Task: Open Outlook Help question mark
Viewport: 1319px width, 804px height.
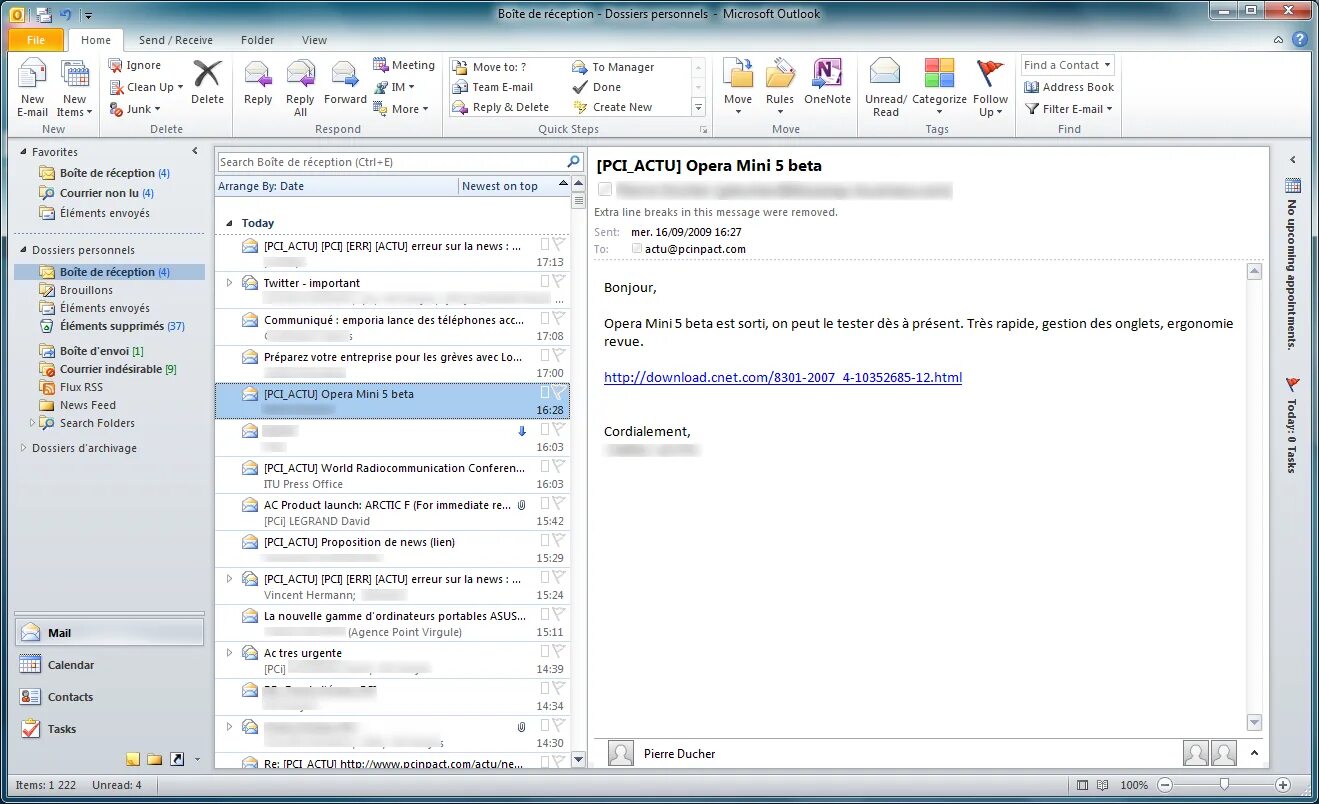Action: coord(1300,40)
